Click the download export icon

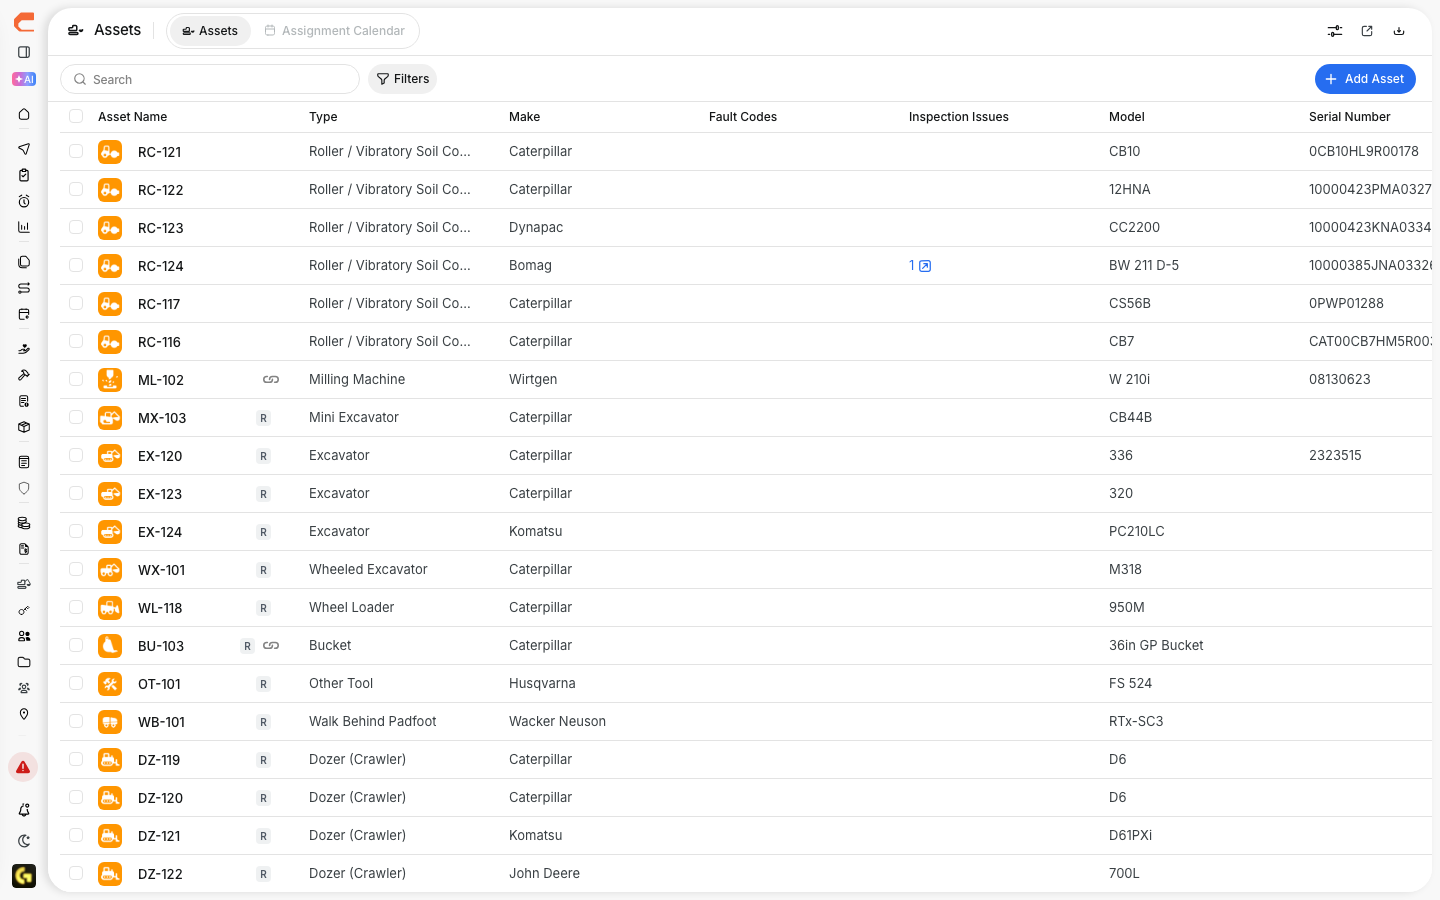coord(1399,31)
